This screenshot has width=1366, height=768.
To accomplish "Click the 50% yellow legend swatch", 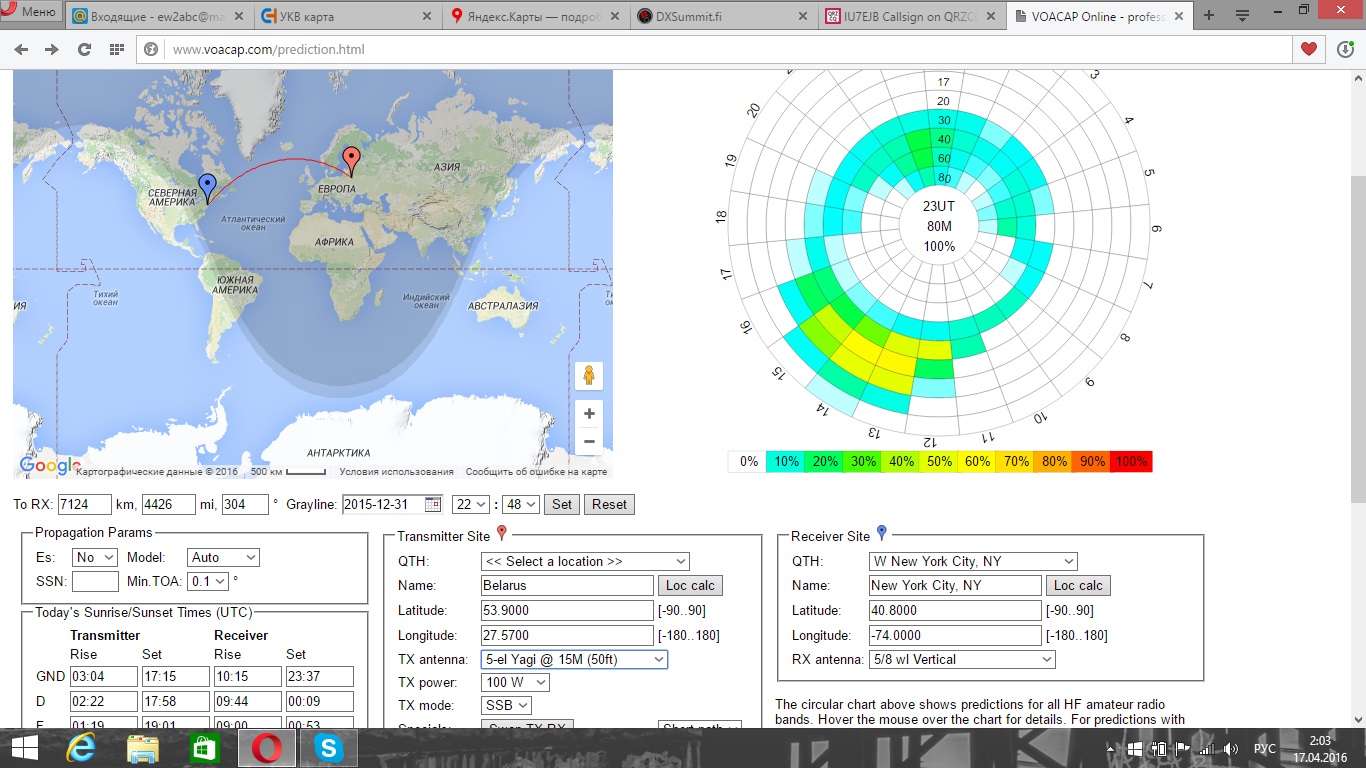I will [x=940, y=462].
